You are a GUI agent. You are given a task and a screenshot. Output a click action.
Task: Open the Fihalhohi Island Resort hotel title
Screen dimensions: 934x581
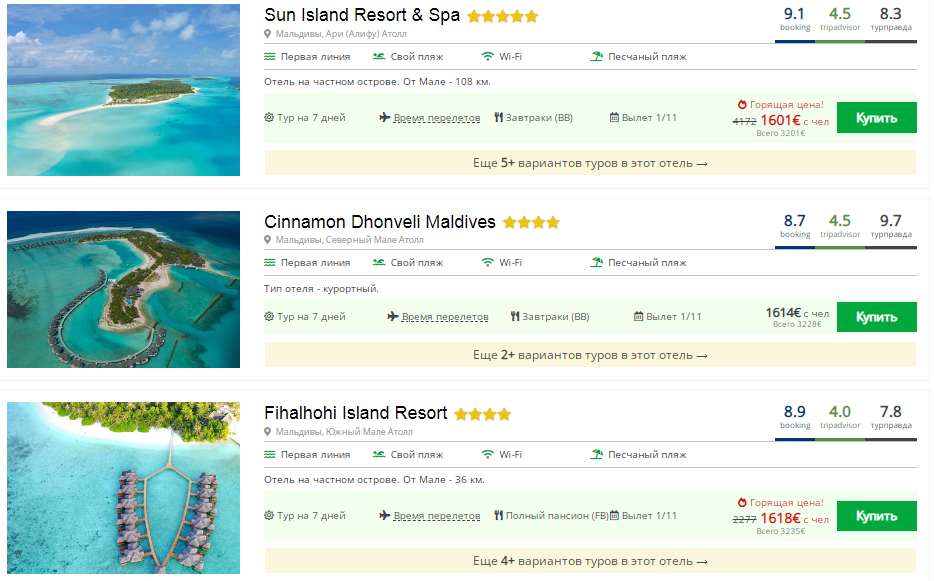[355, 413]
